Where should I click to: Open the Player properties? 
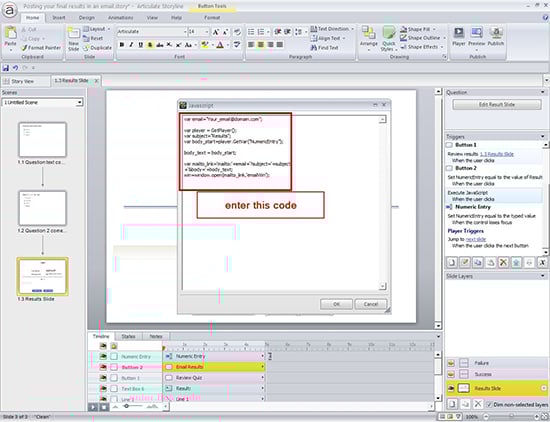(x=458, y=37)
